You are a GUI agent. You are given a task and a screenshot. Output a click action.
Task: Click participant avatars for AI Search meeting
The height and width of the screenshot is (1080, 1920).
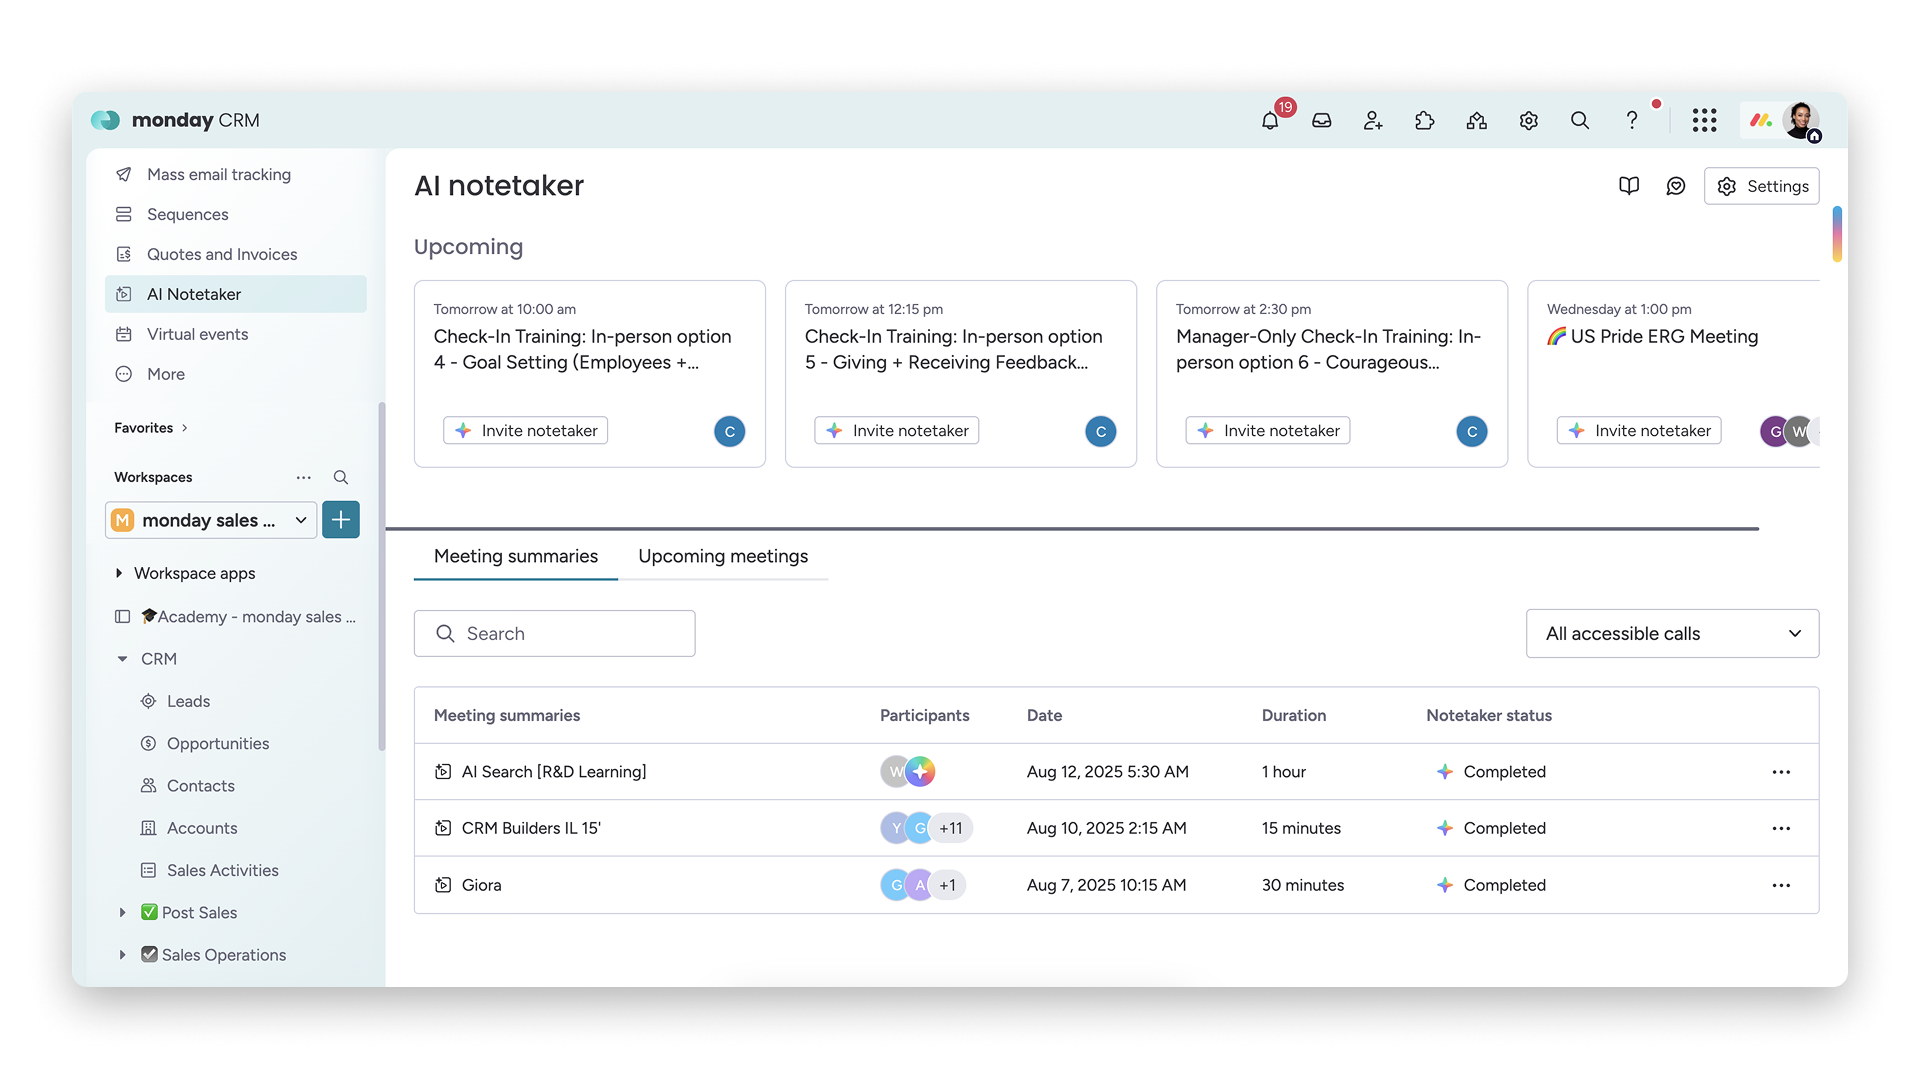[x=908, y=771]
